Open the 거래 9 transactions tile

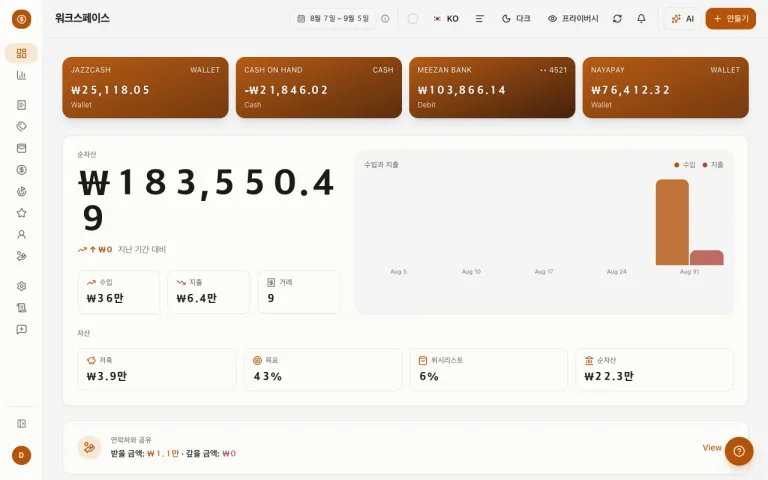(x=298, y=292)
